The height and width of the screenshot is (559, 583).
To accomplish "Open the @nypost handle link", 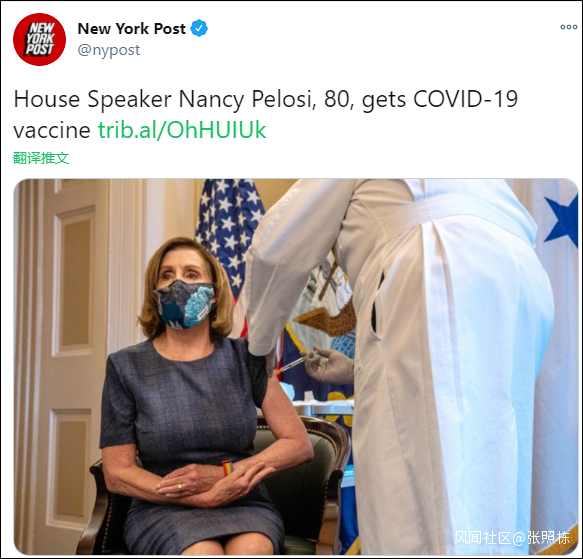I will [x=109, y=50].
